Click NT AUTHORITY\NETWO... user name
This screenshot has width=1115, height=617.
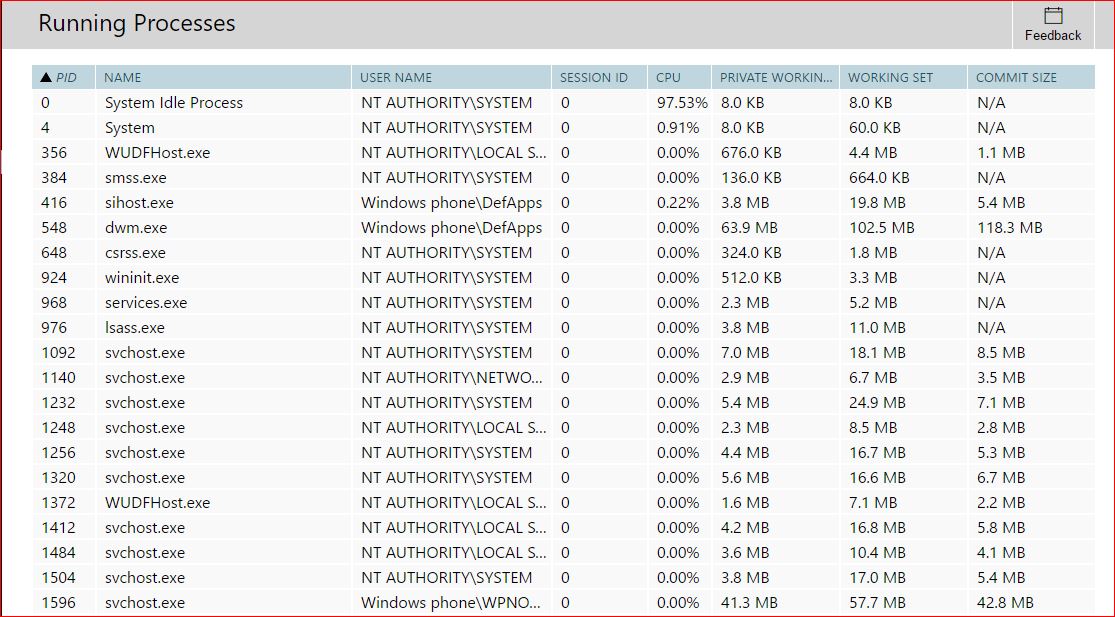pyautogui.click(x=452, y=377)
